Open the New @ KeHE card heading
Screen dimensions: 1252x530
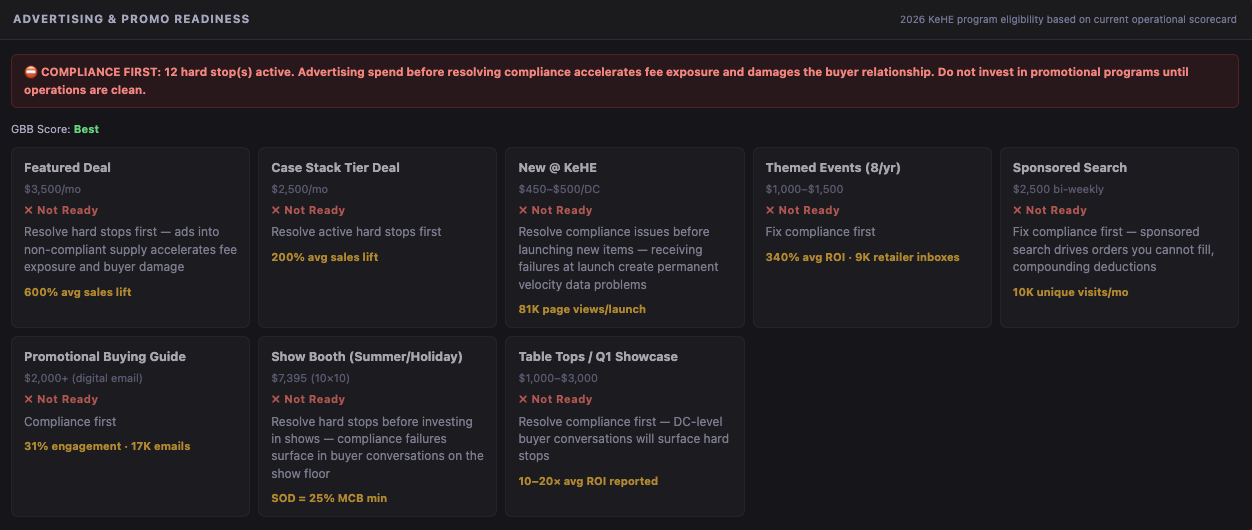coord(557,168)
